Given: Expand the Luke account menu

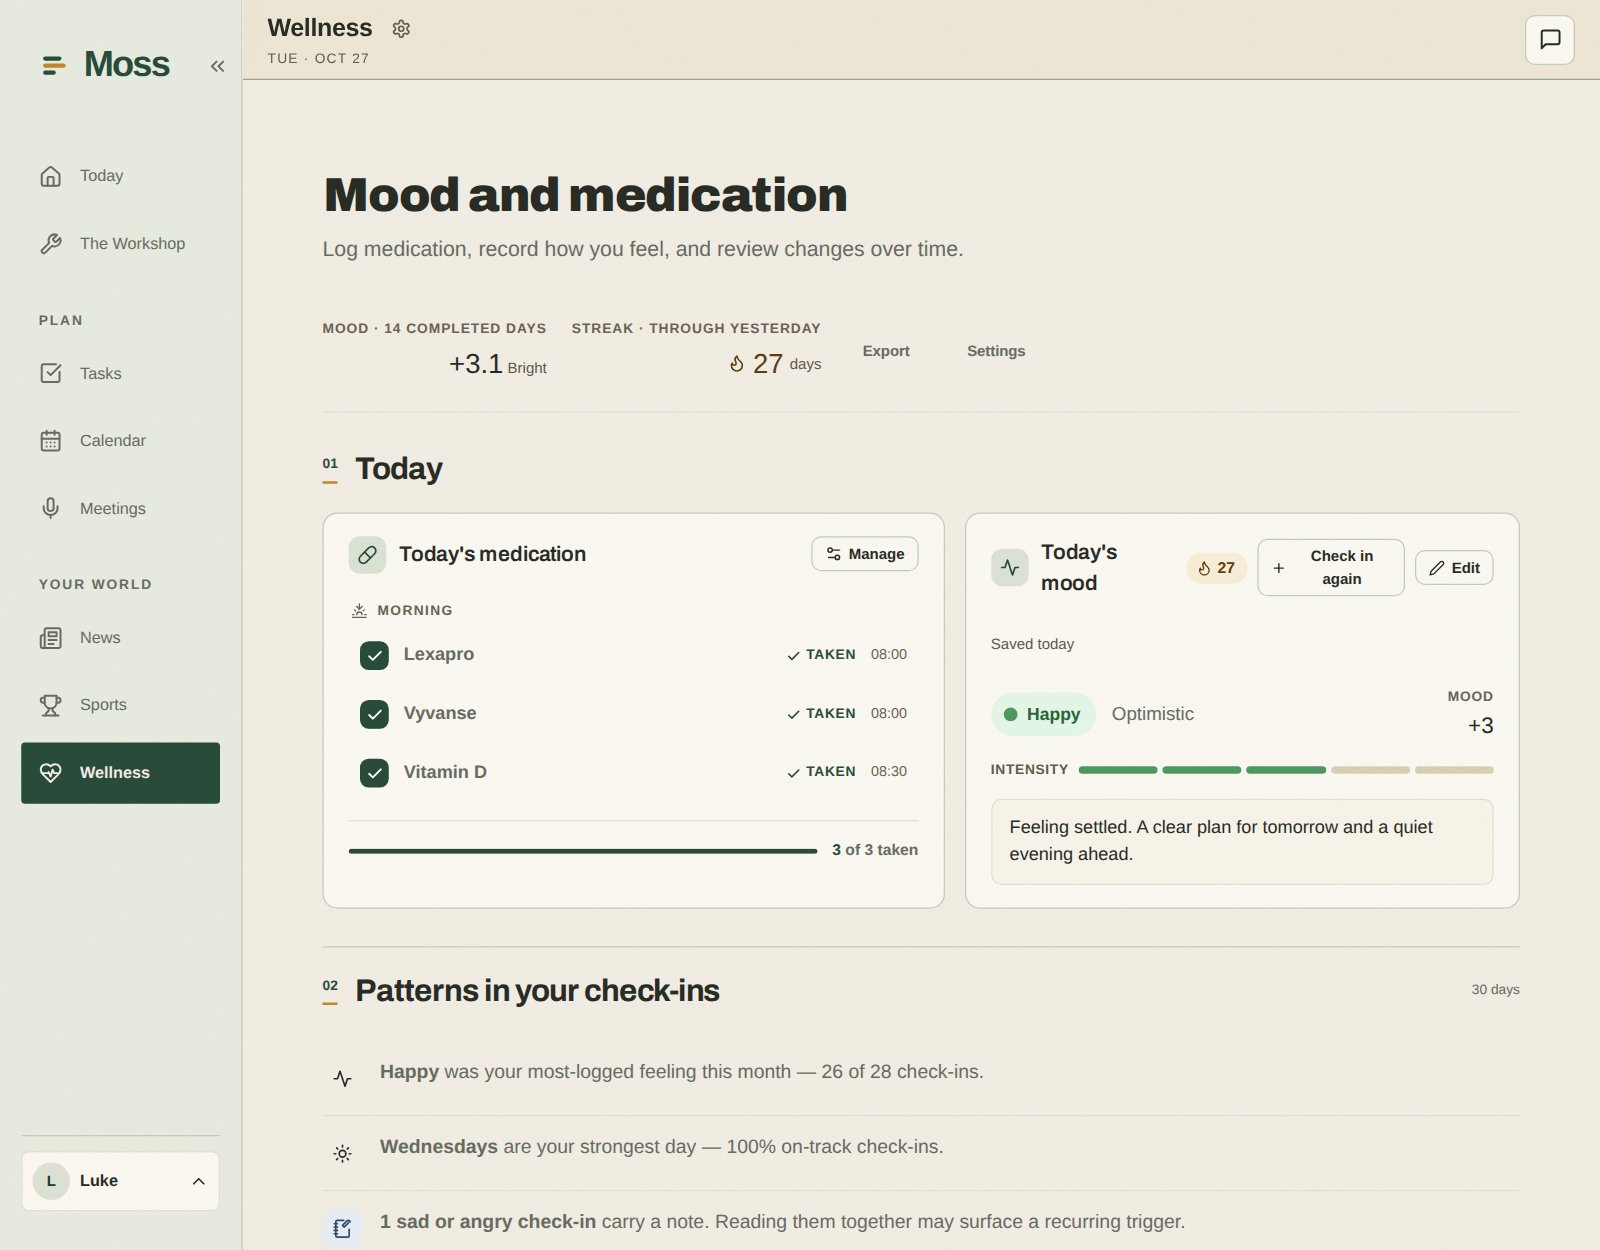Looking at the screenshot, I should [x=120, y=1182].
